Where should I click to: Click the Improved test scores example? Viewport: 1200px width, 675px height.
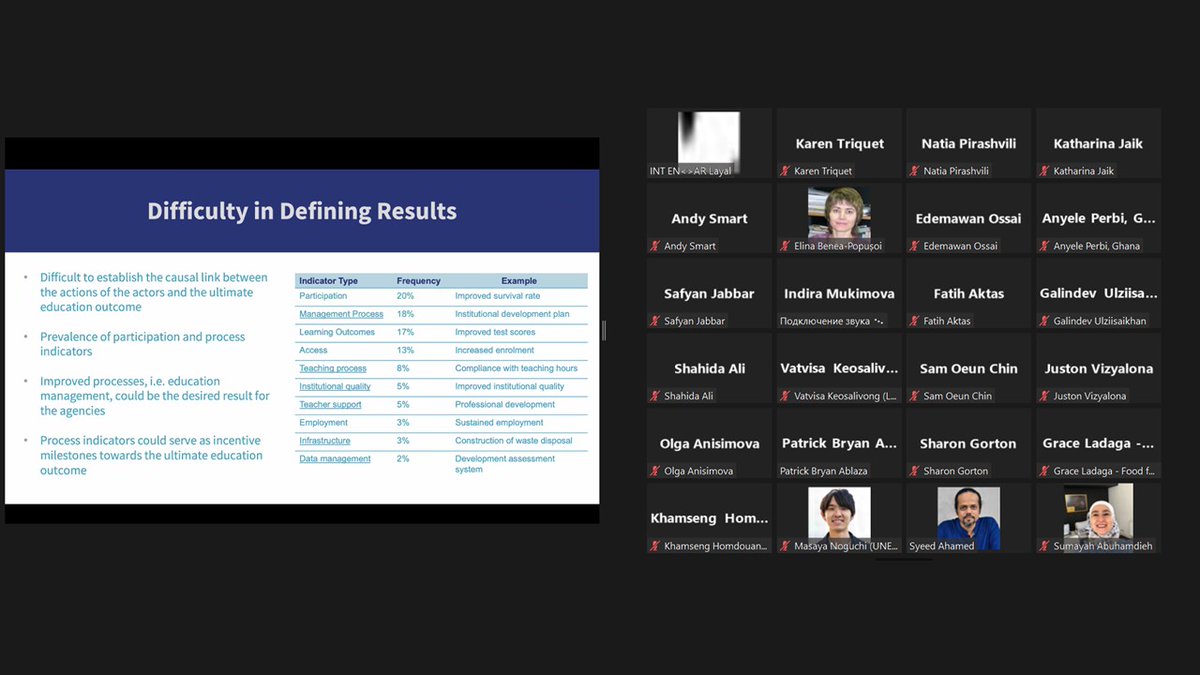495,332
